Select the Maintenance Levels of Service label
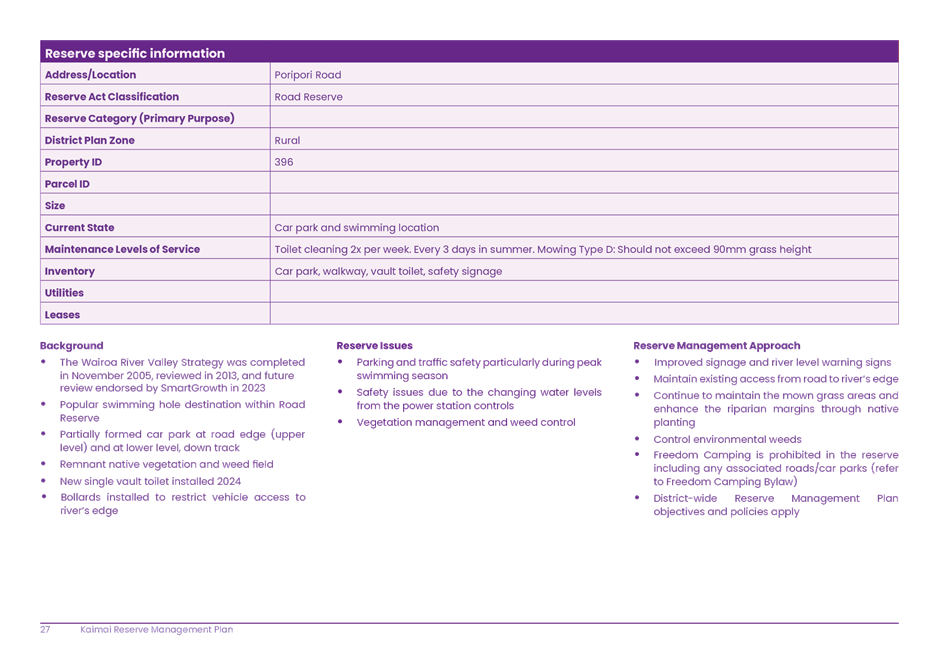 122,250
